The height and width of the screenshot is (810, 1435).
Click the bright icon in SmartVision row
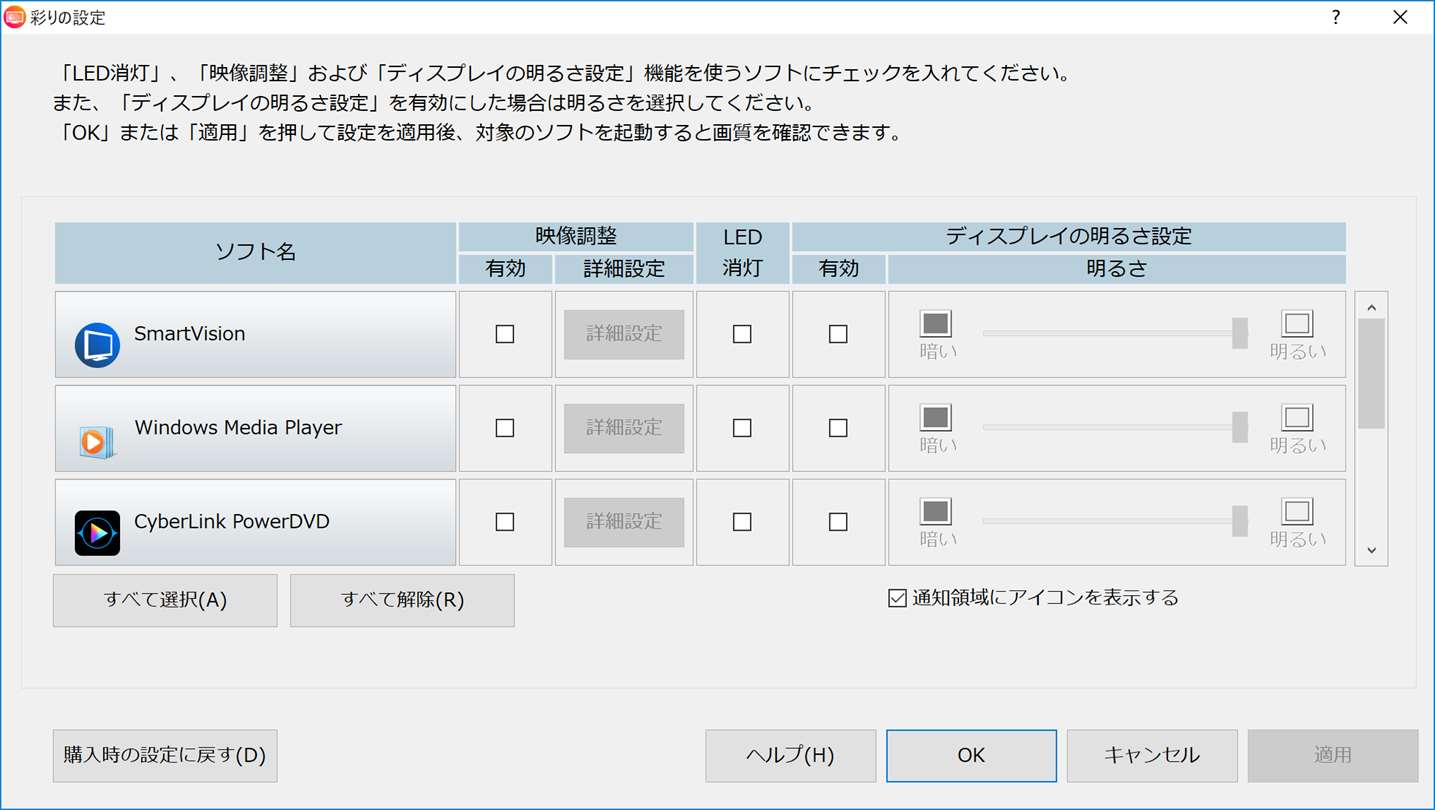[1297, 324]
